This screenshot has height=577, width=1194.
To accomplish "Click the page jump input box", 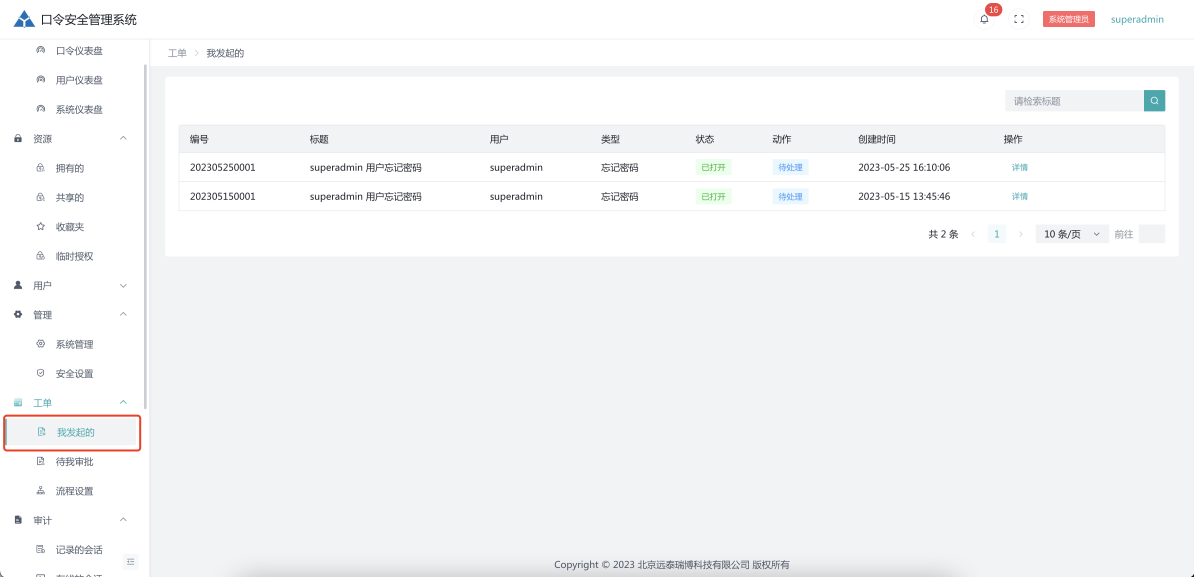I will click(1151, 234).
